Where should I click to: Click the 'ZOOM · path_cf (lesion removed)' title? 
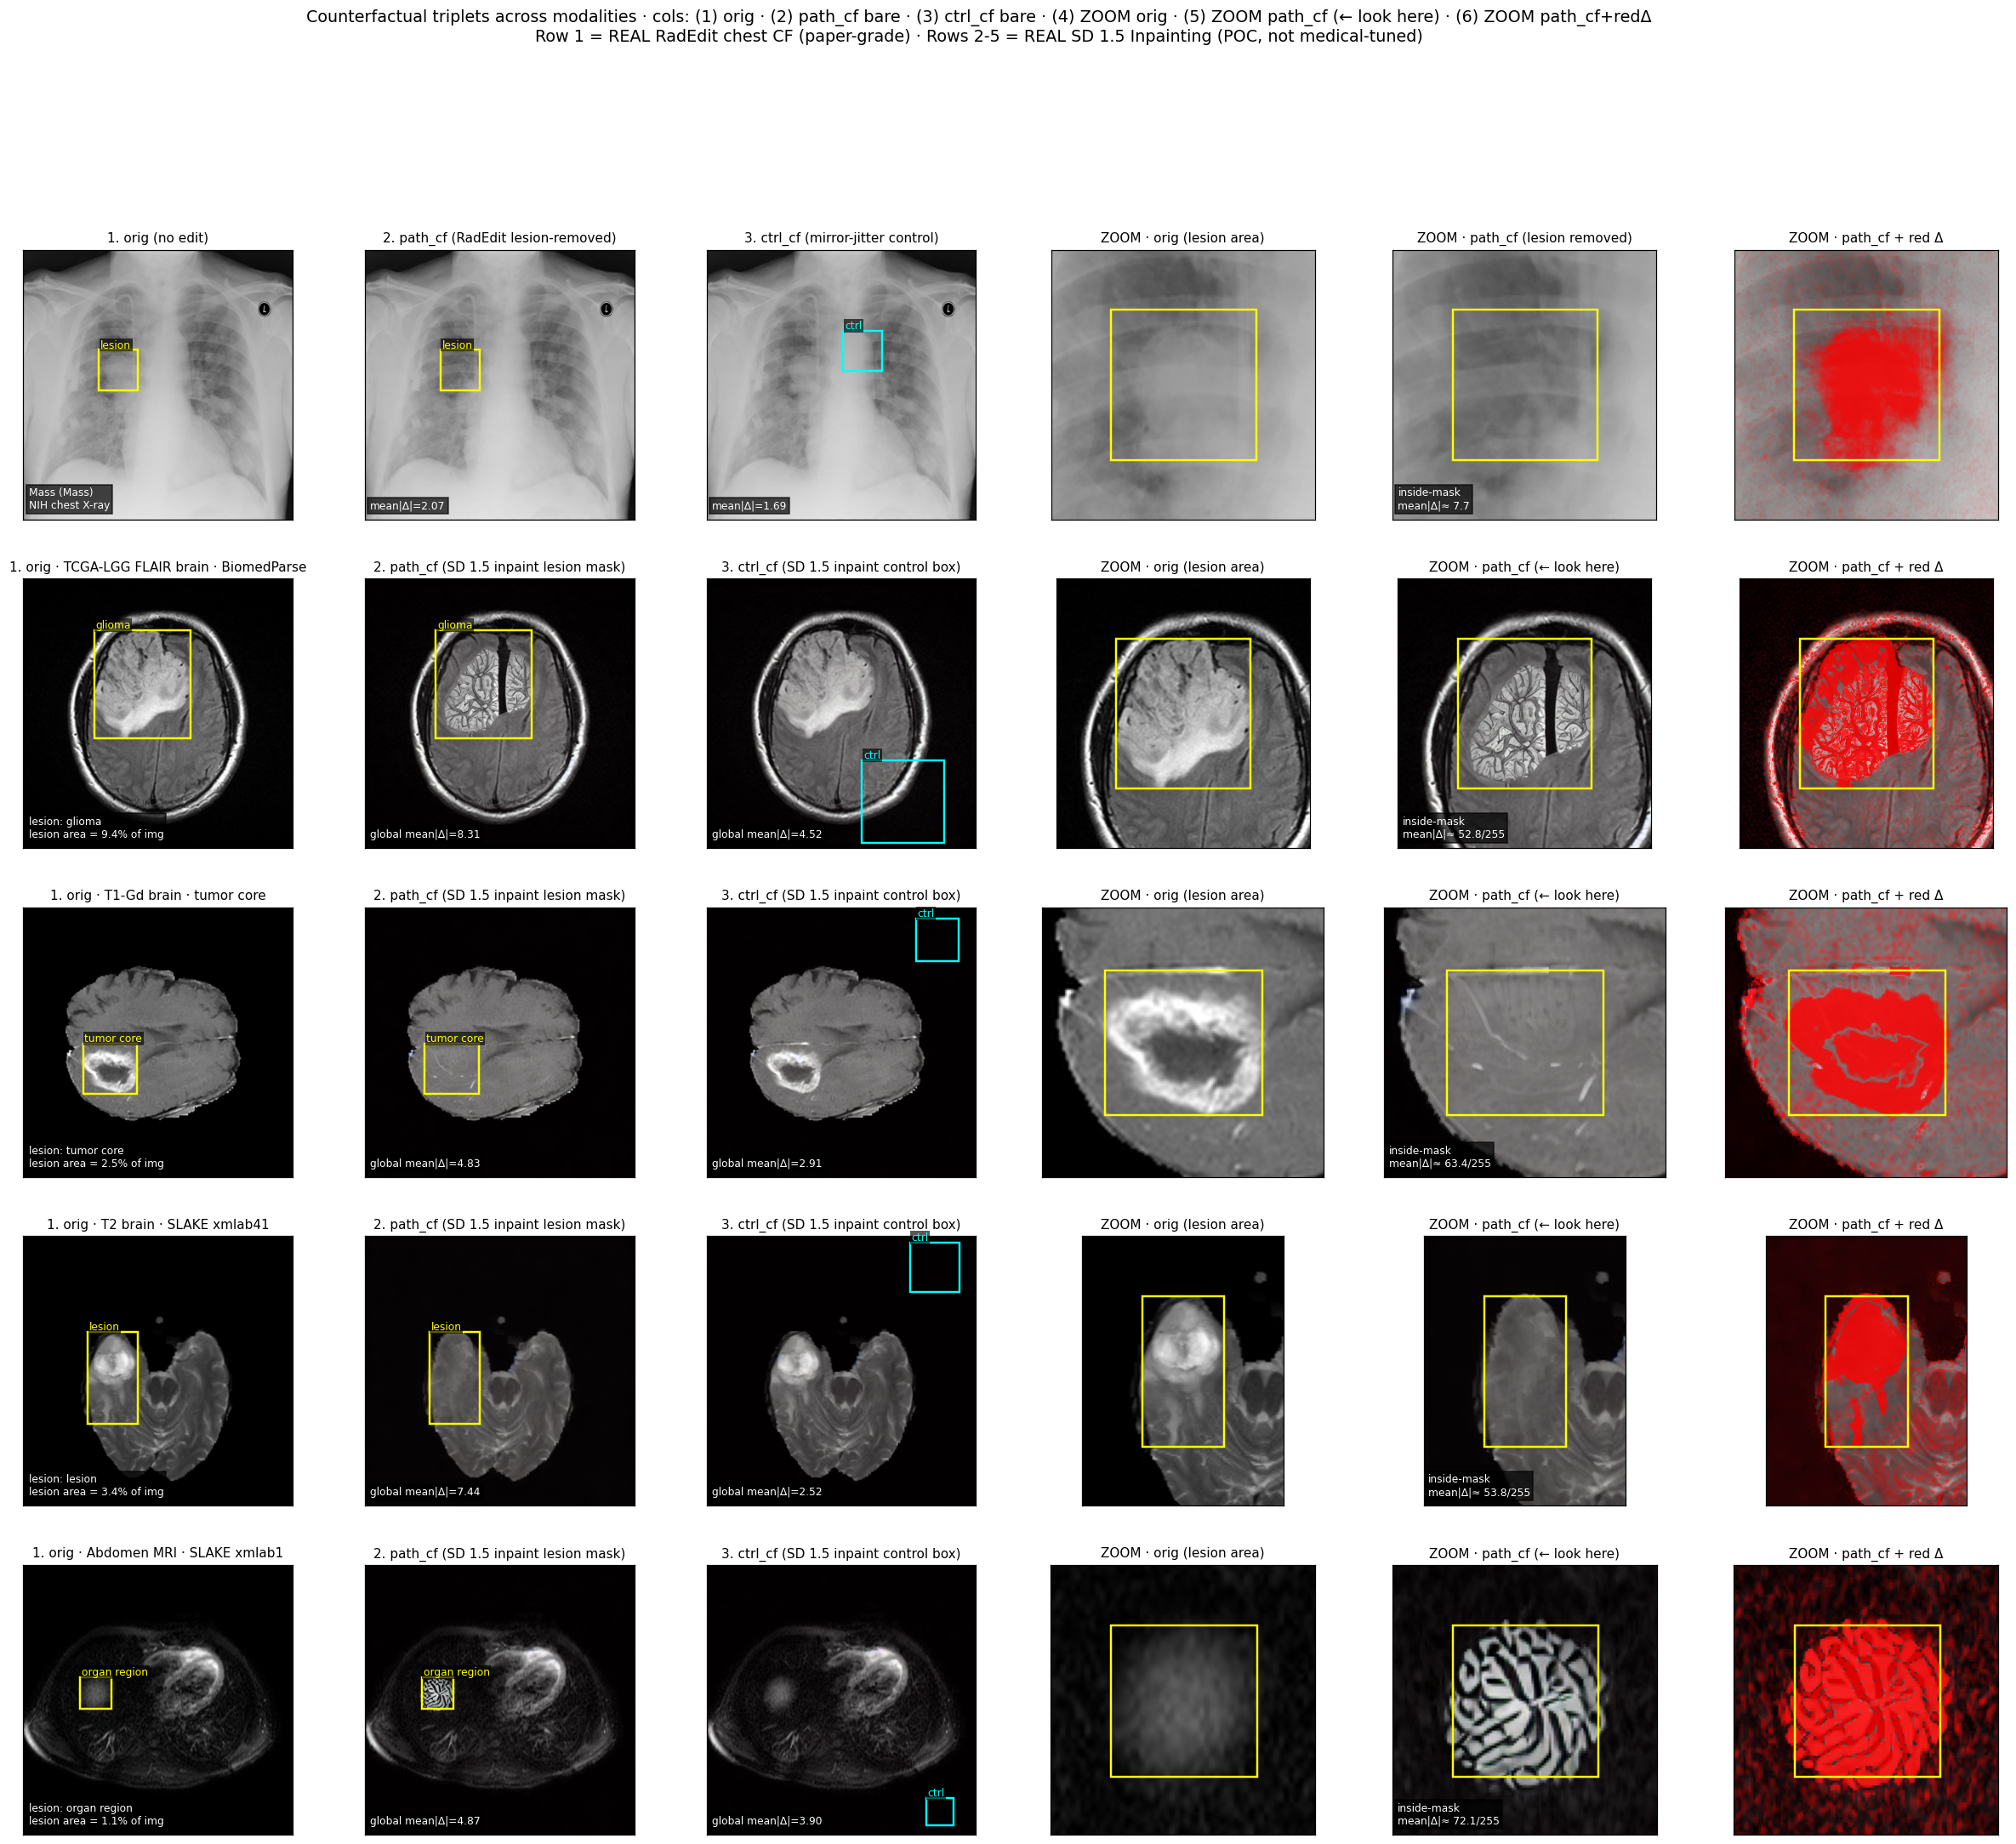coord(1524,238)
